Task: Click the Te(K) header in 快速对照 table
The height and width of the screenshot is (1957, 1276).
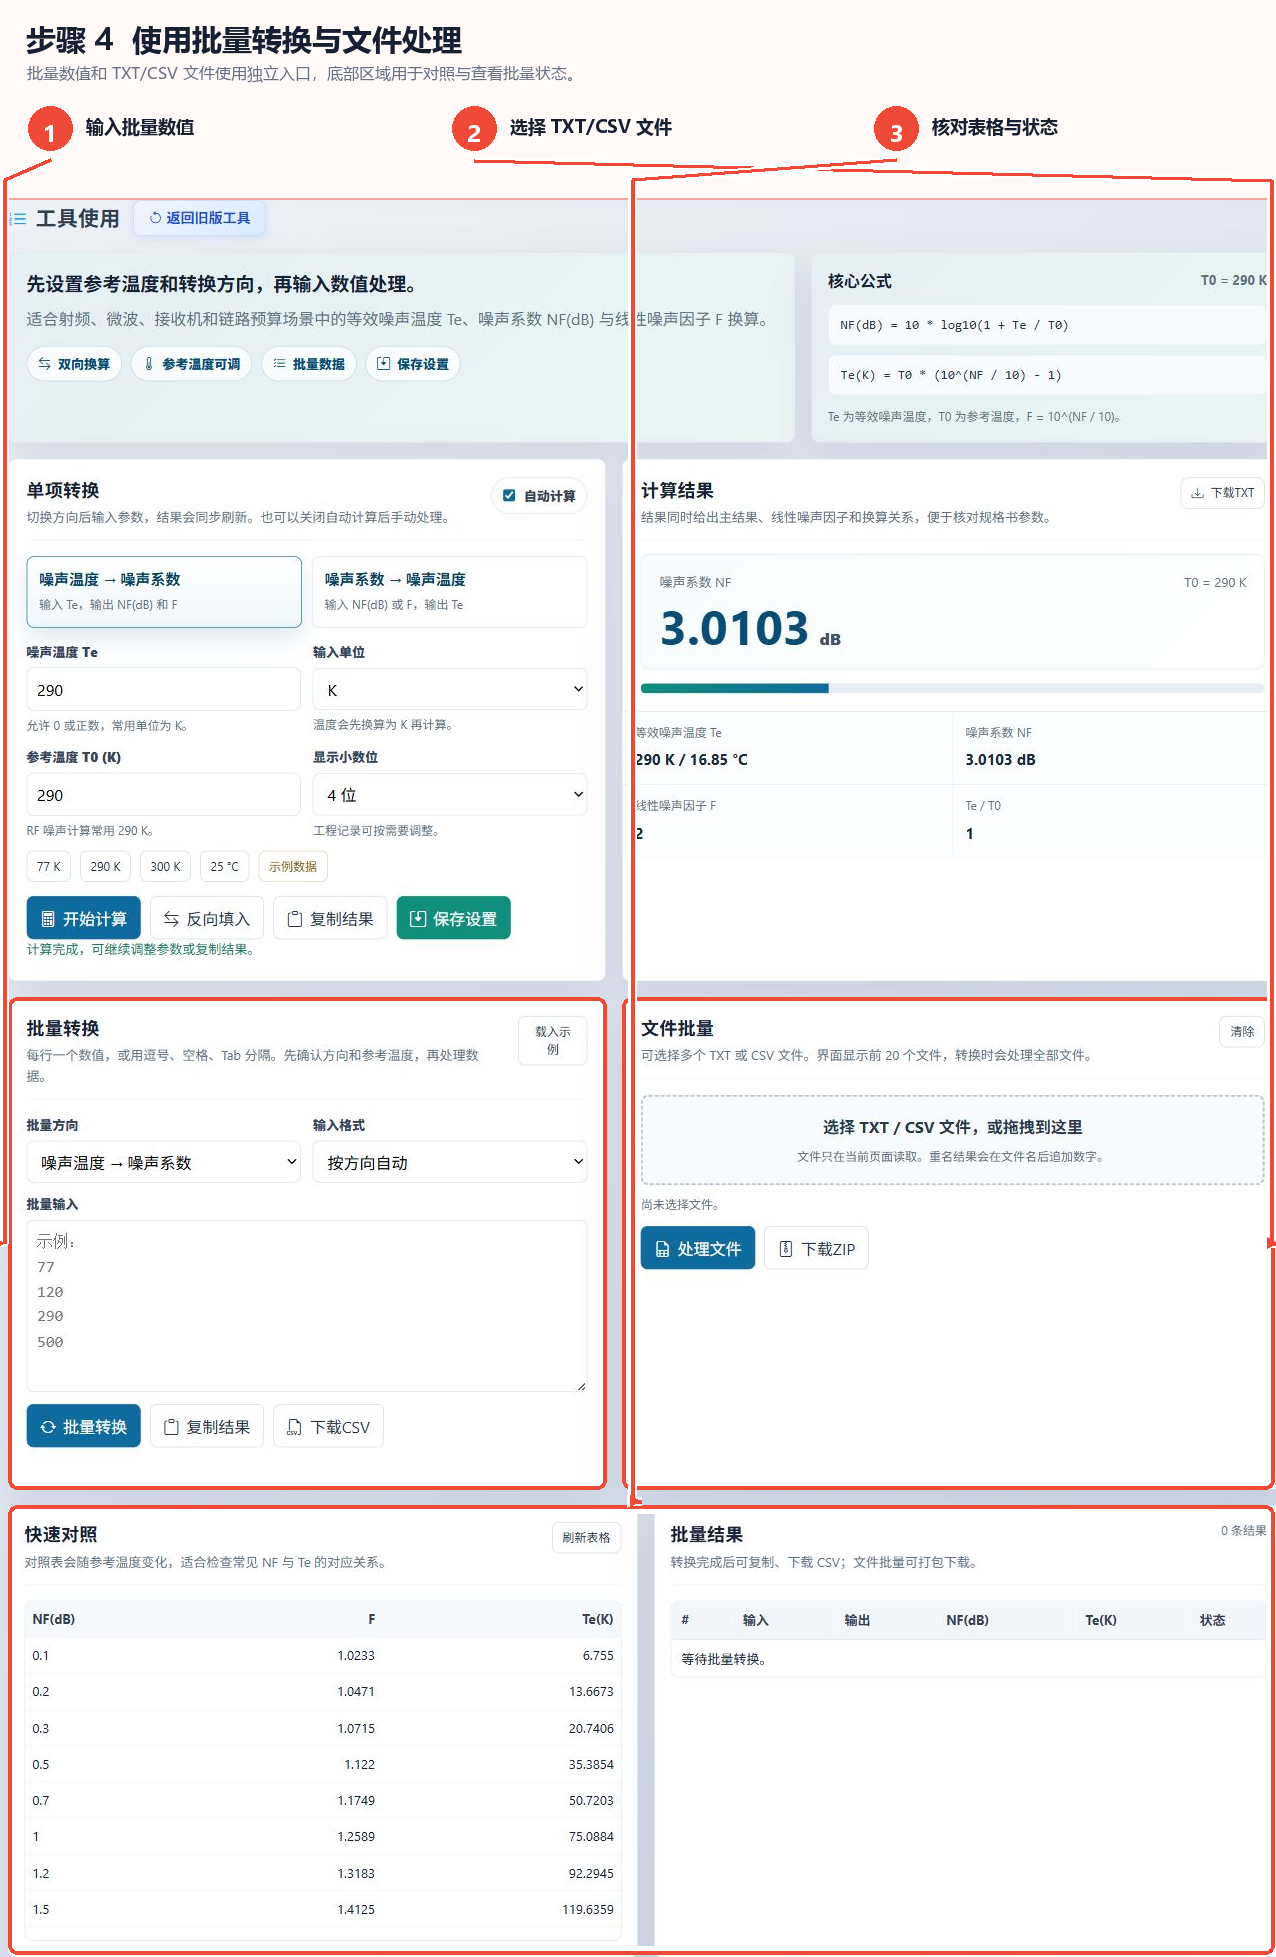Action: [x=598, y=1619]
